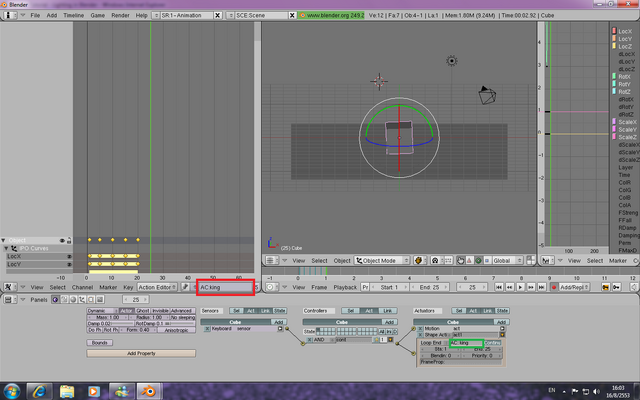
Task: Click the Buttons window type icon
Action: (10, 300)
